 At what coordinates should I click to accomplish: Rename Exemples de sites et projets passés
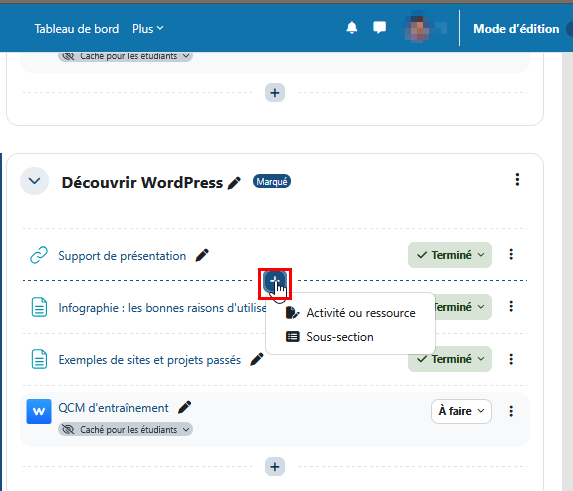[x=257, y=359]
